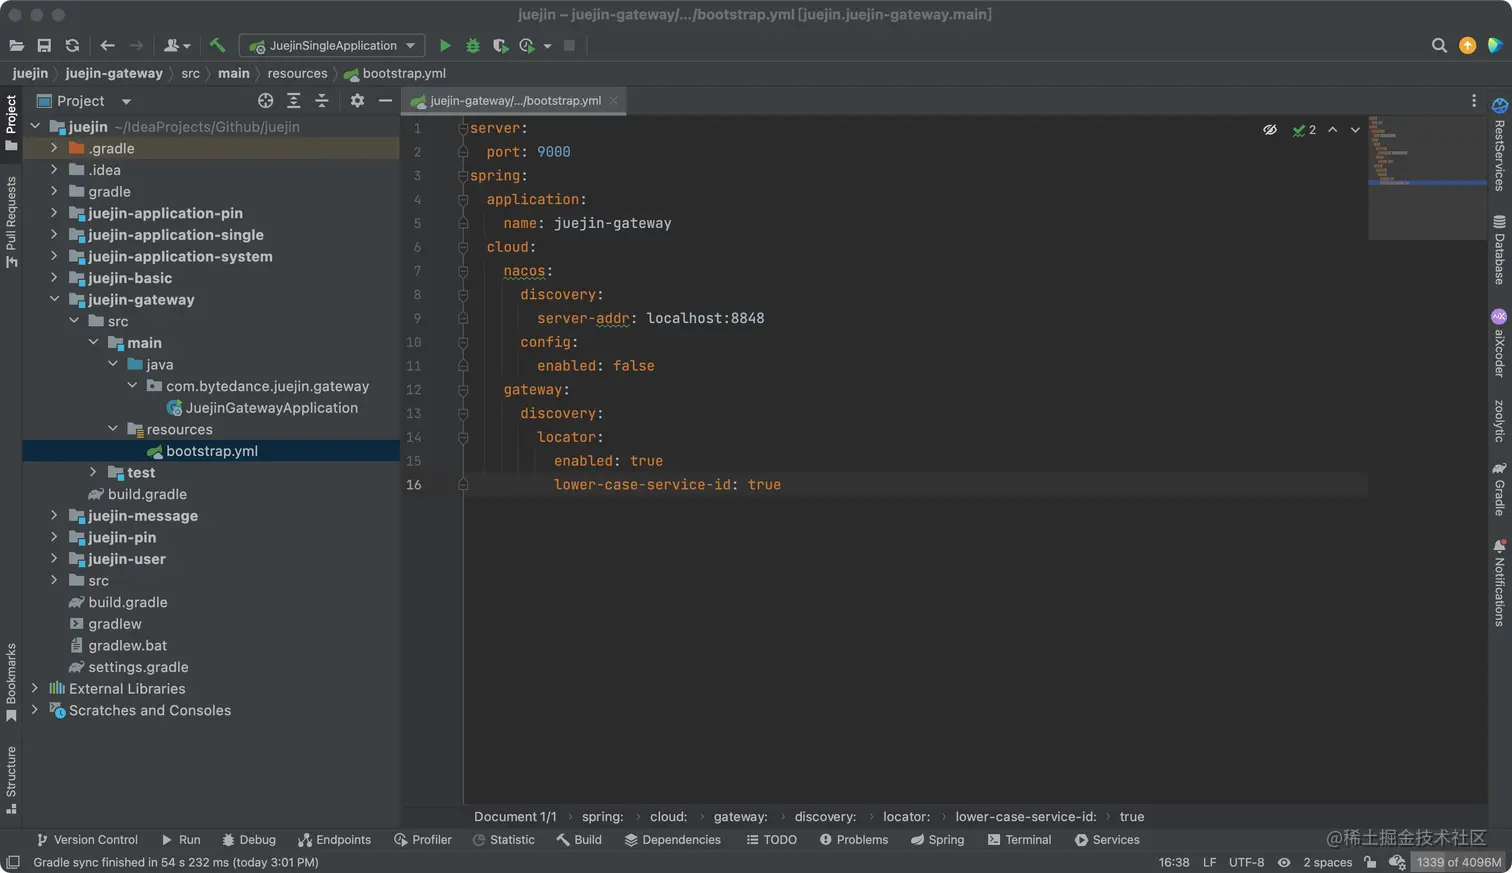Click the Expand All icon in Project panel

293,101
